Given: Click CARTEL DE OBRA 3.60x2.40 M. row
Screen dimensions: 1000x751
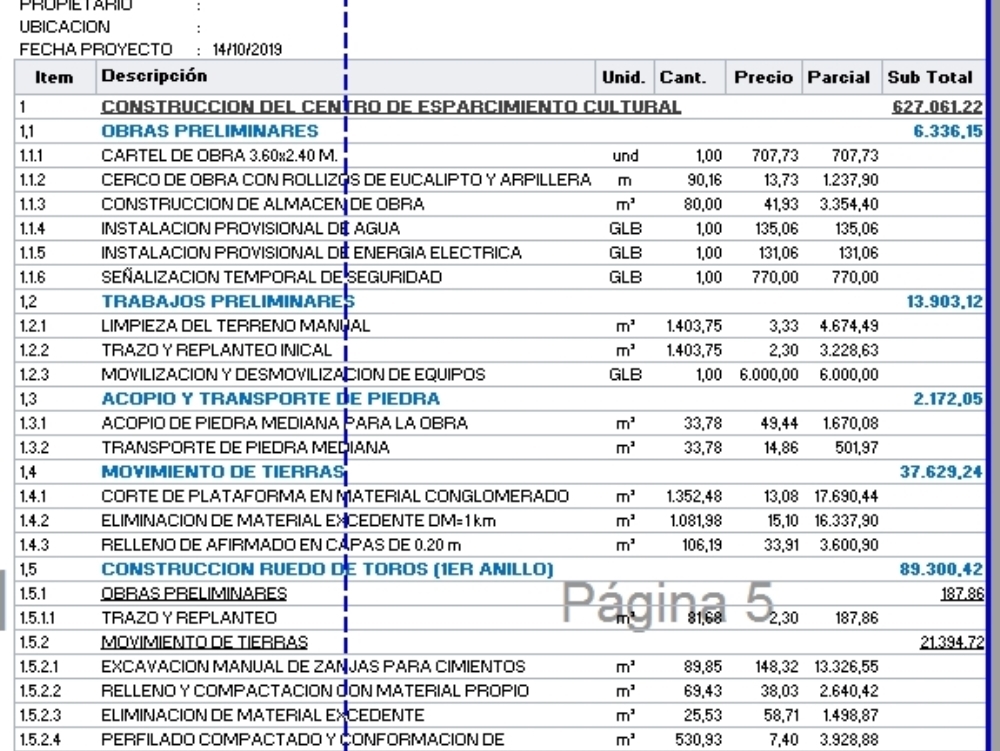Looking at the screenshot, I should point(499,156).
